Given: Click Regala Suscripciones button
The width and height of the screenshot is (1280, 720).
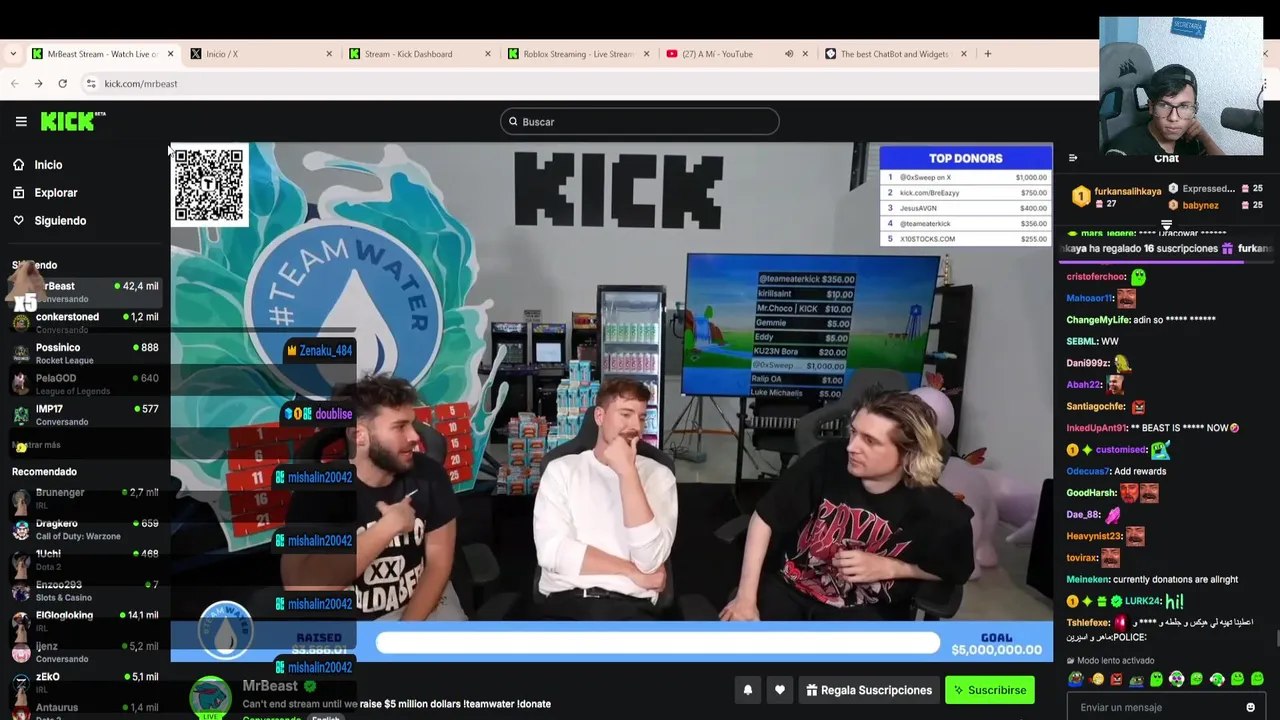Looking at the screenshot, I should (x=869, y=690).
